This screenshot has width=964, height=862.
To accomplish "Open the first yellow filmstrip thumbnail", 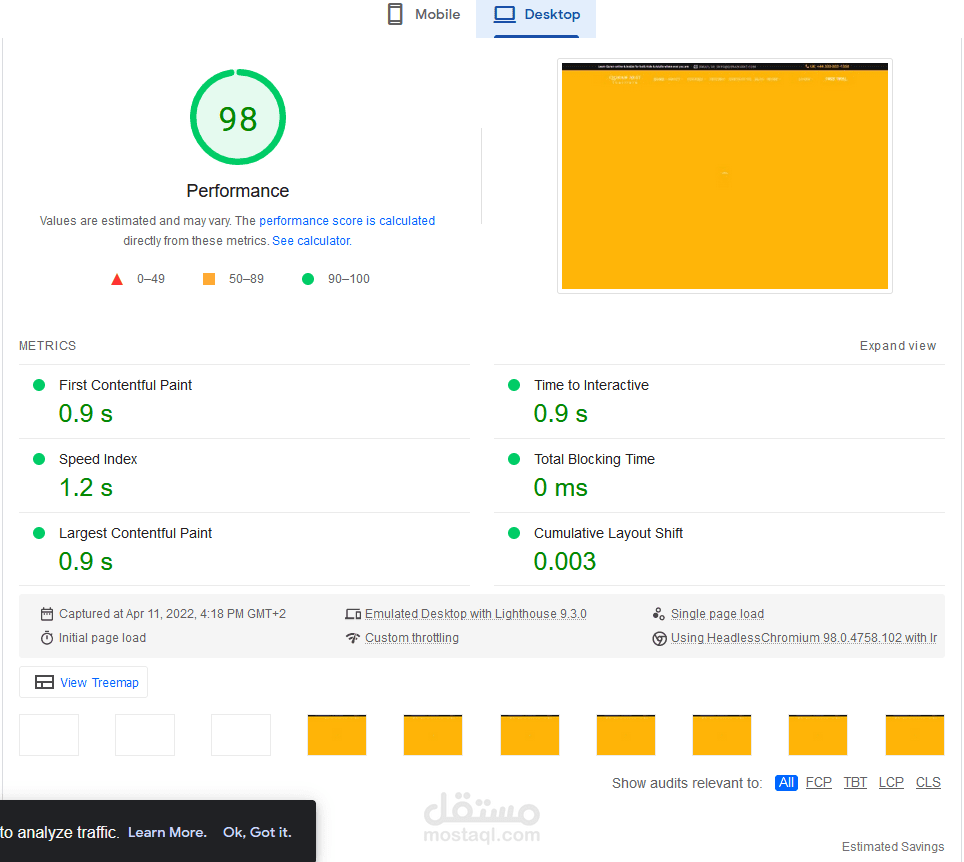I will [x=337, y=735].
